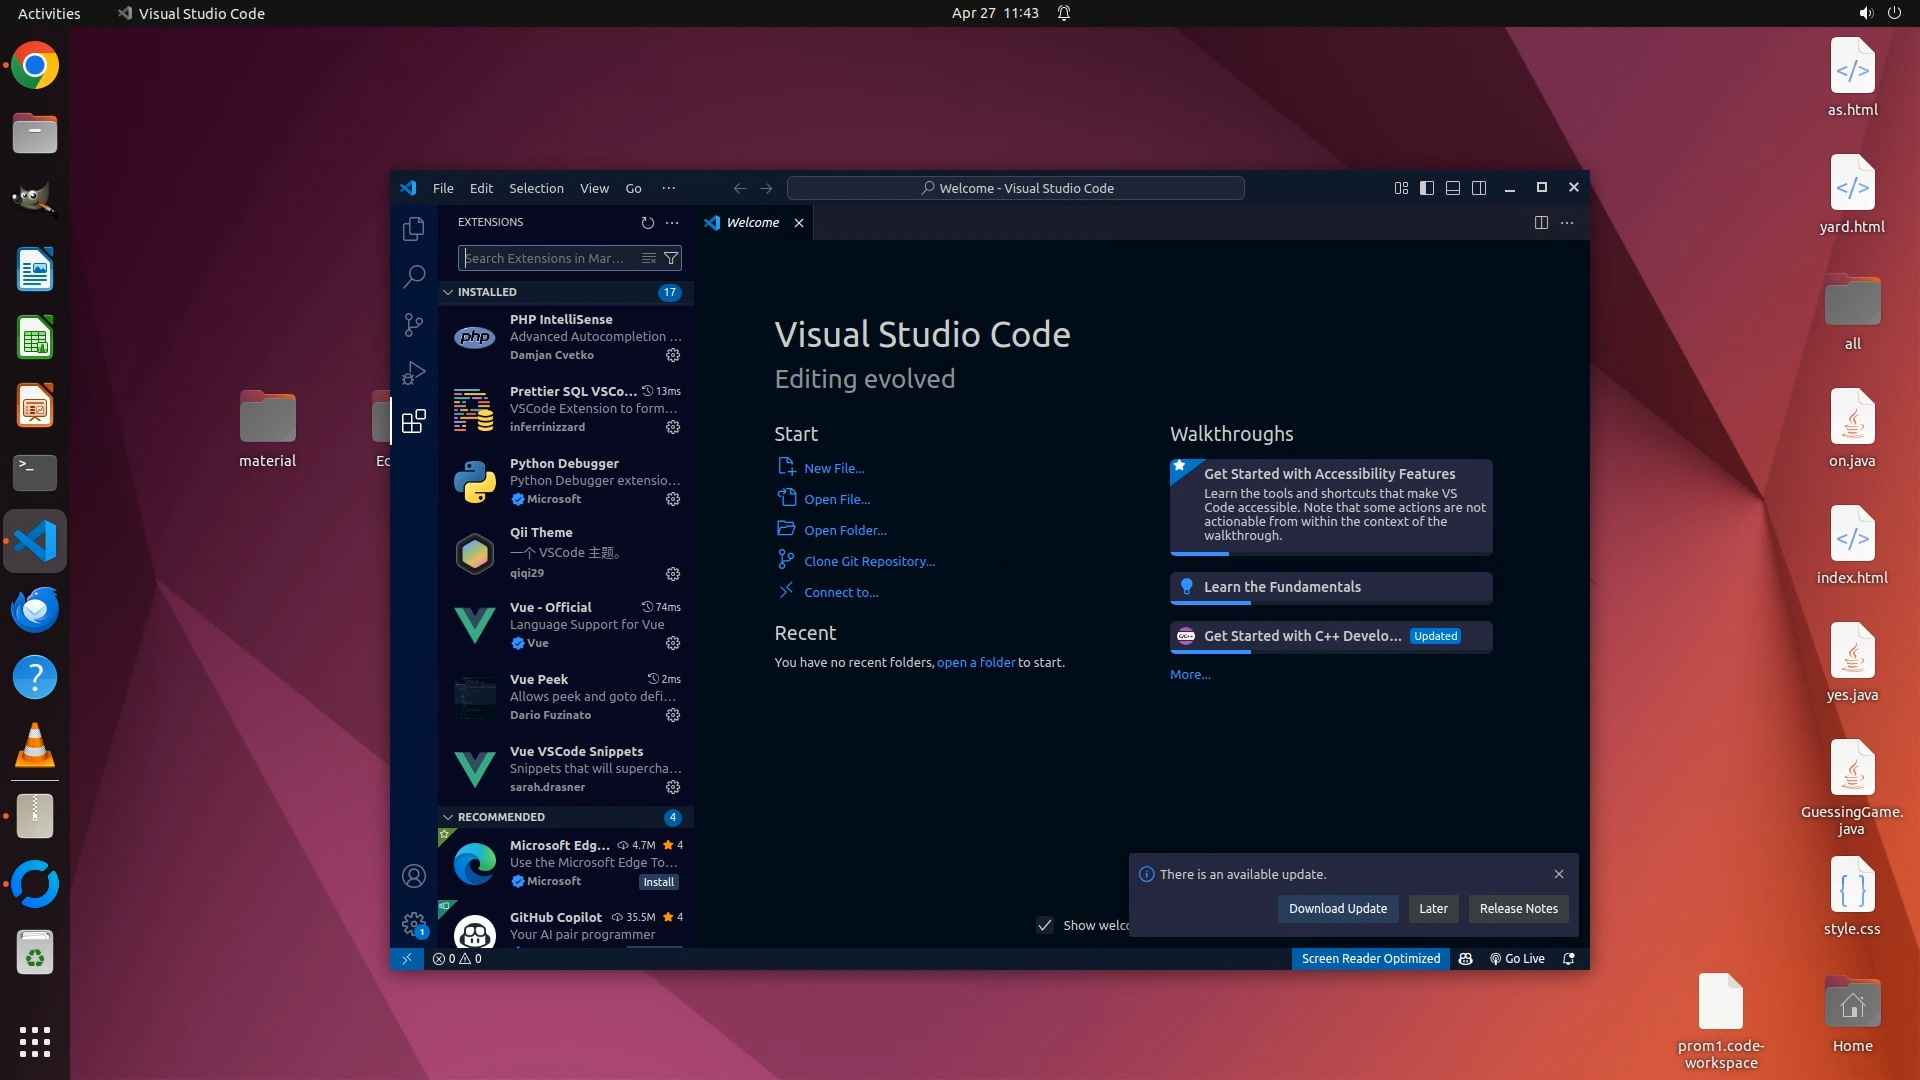This screenshot has width=1920, height=1080.
Task: Open manage gear for PHP IntelliSense
Action: click(673, 355)
